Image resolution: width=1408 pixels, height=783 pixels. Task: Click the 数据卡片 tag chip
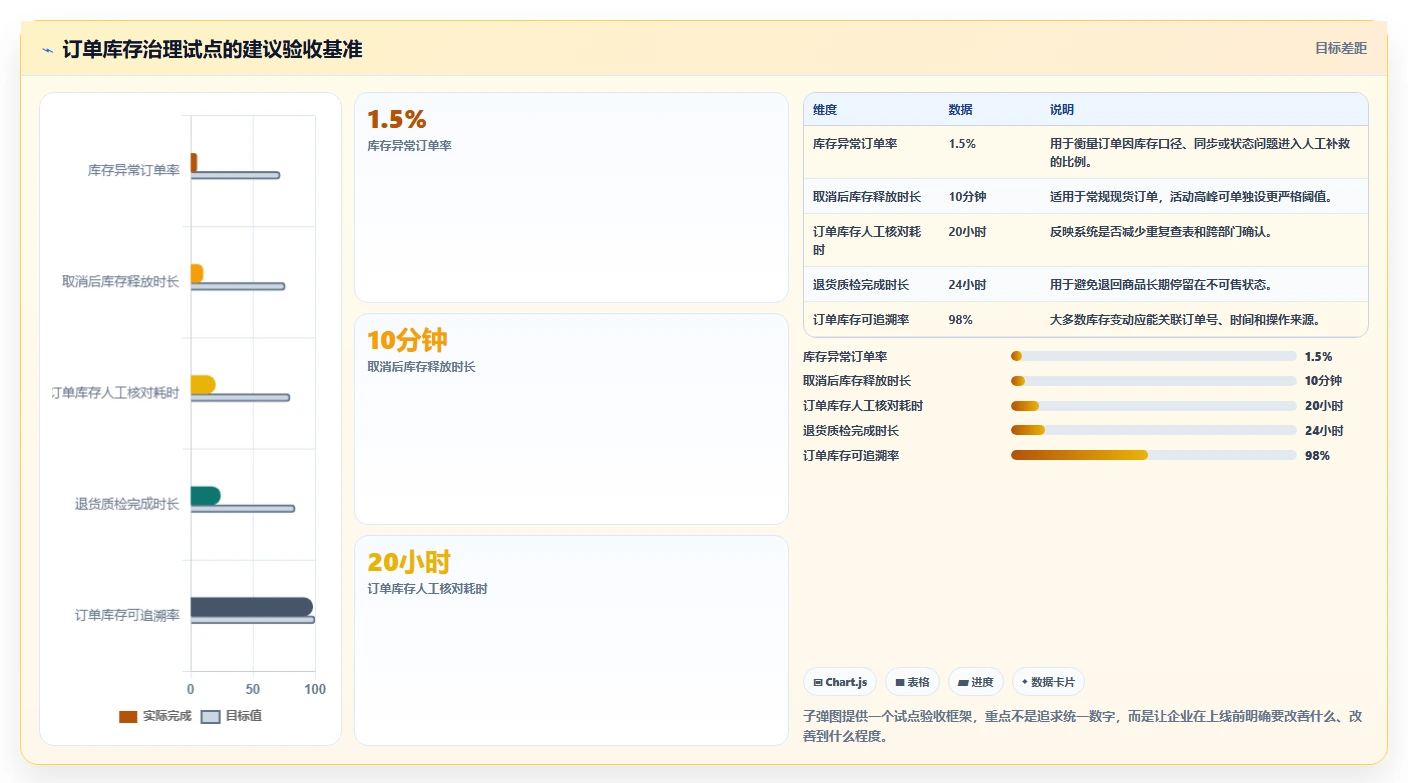[1048, 682]
